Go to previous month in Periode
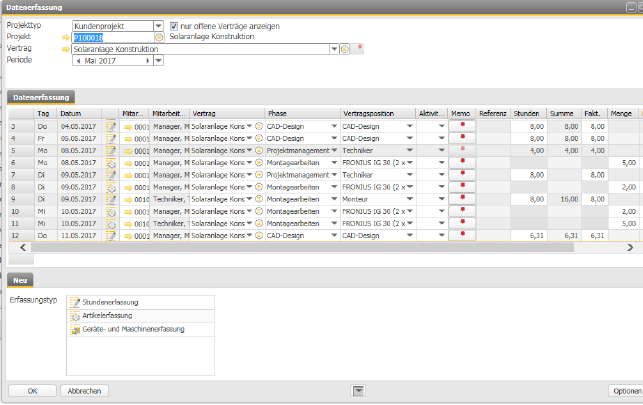Image resolution: width=643 pixels, height=405 pixels. (x=78, y=61)
